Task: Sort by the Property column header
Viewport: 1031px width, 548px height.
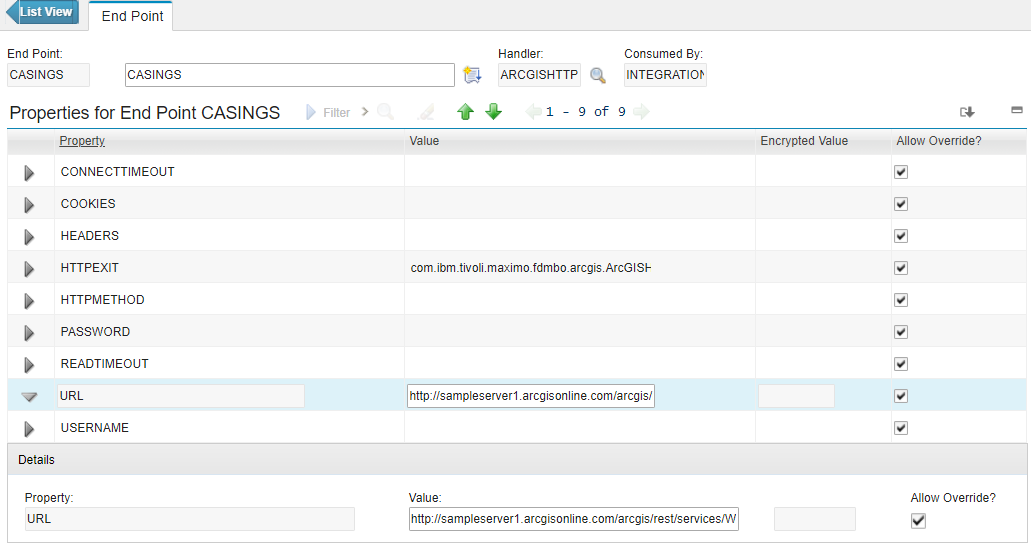Action: point(82,141)
